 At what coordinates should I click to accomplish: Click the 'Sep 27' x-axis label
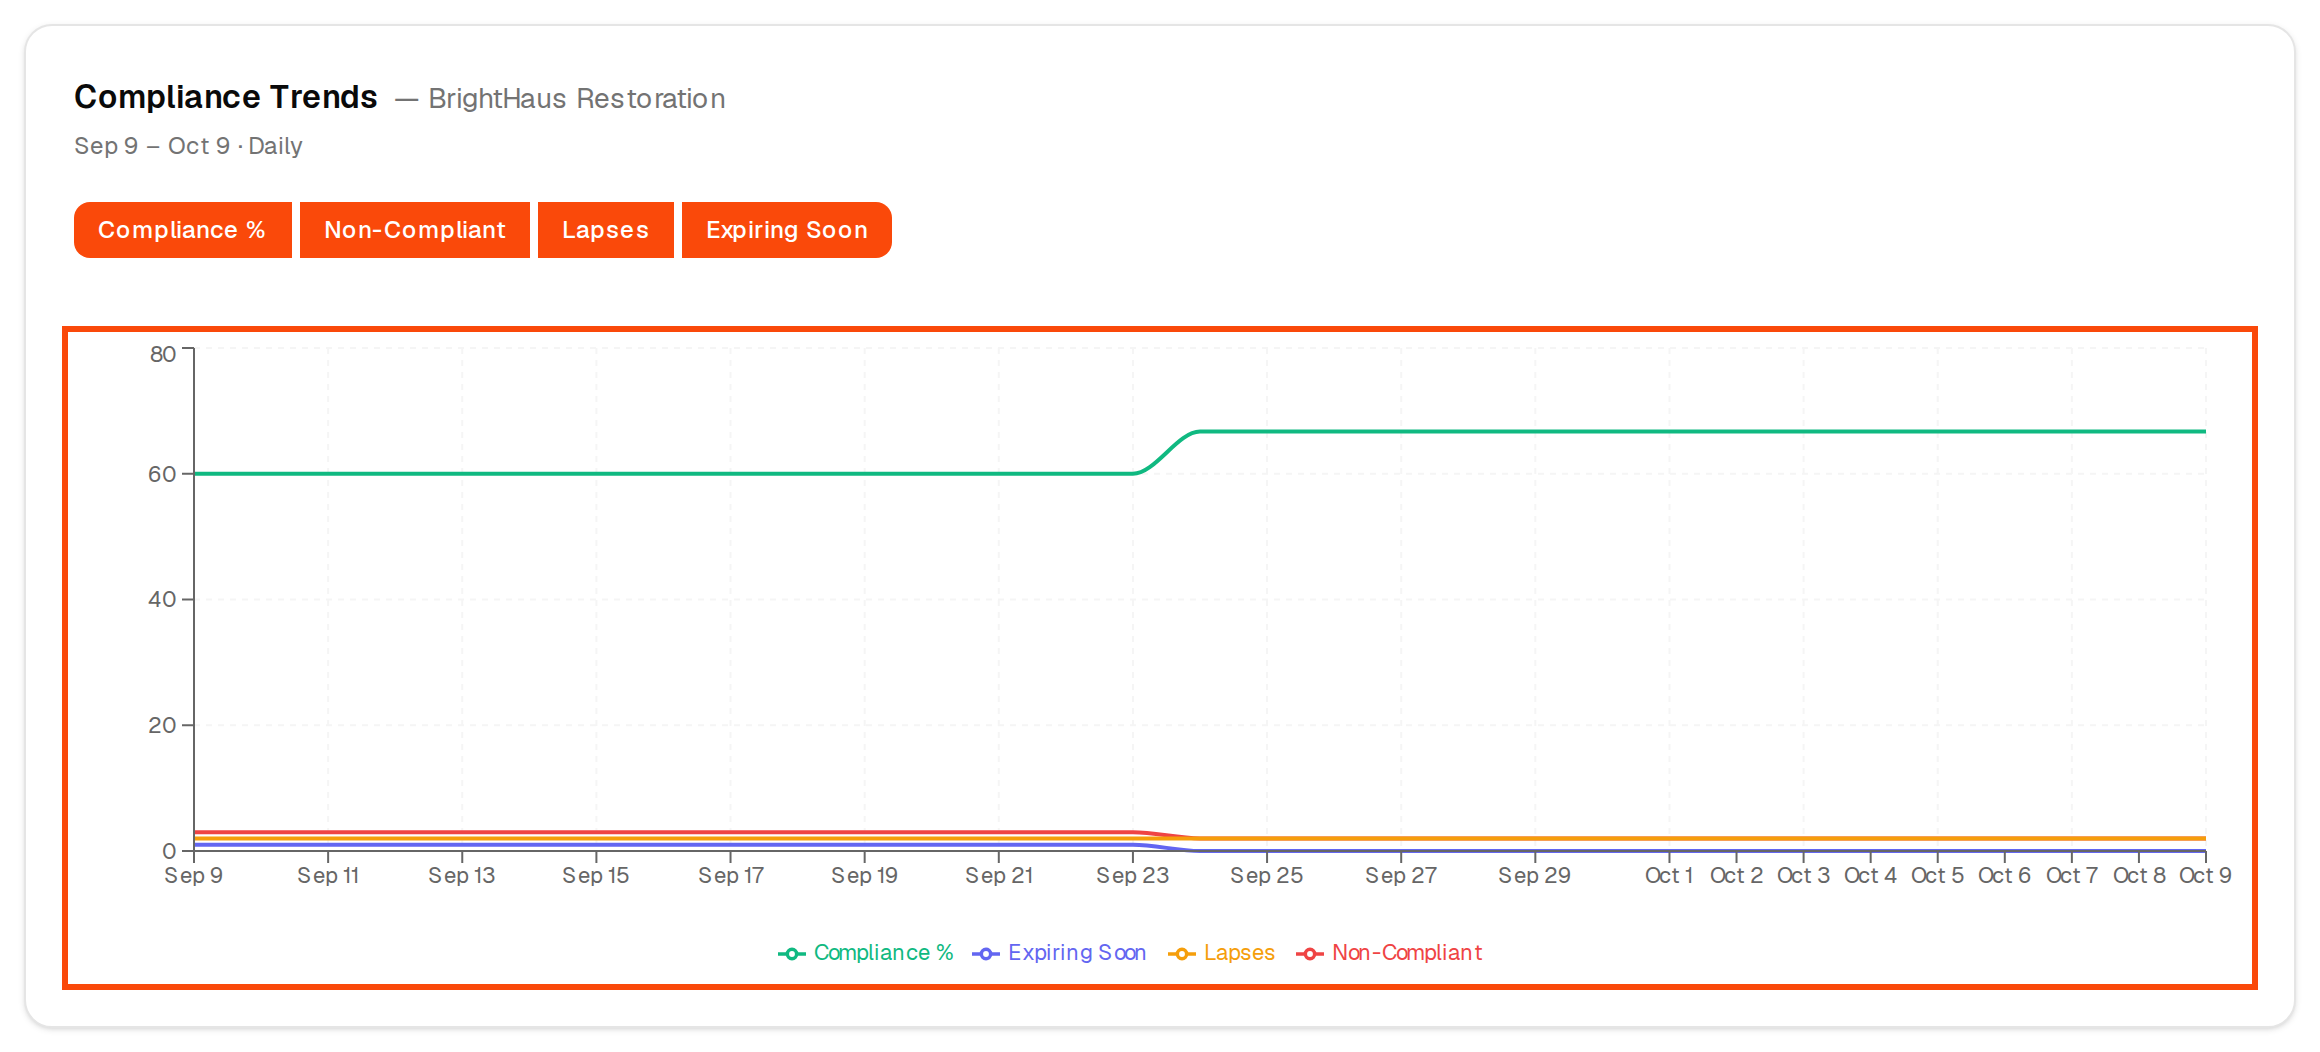(1401, 876)
